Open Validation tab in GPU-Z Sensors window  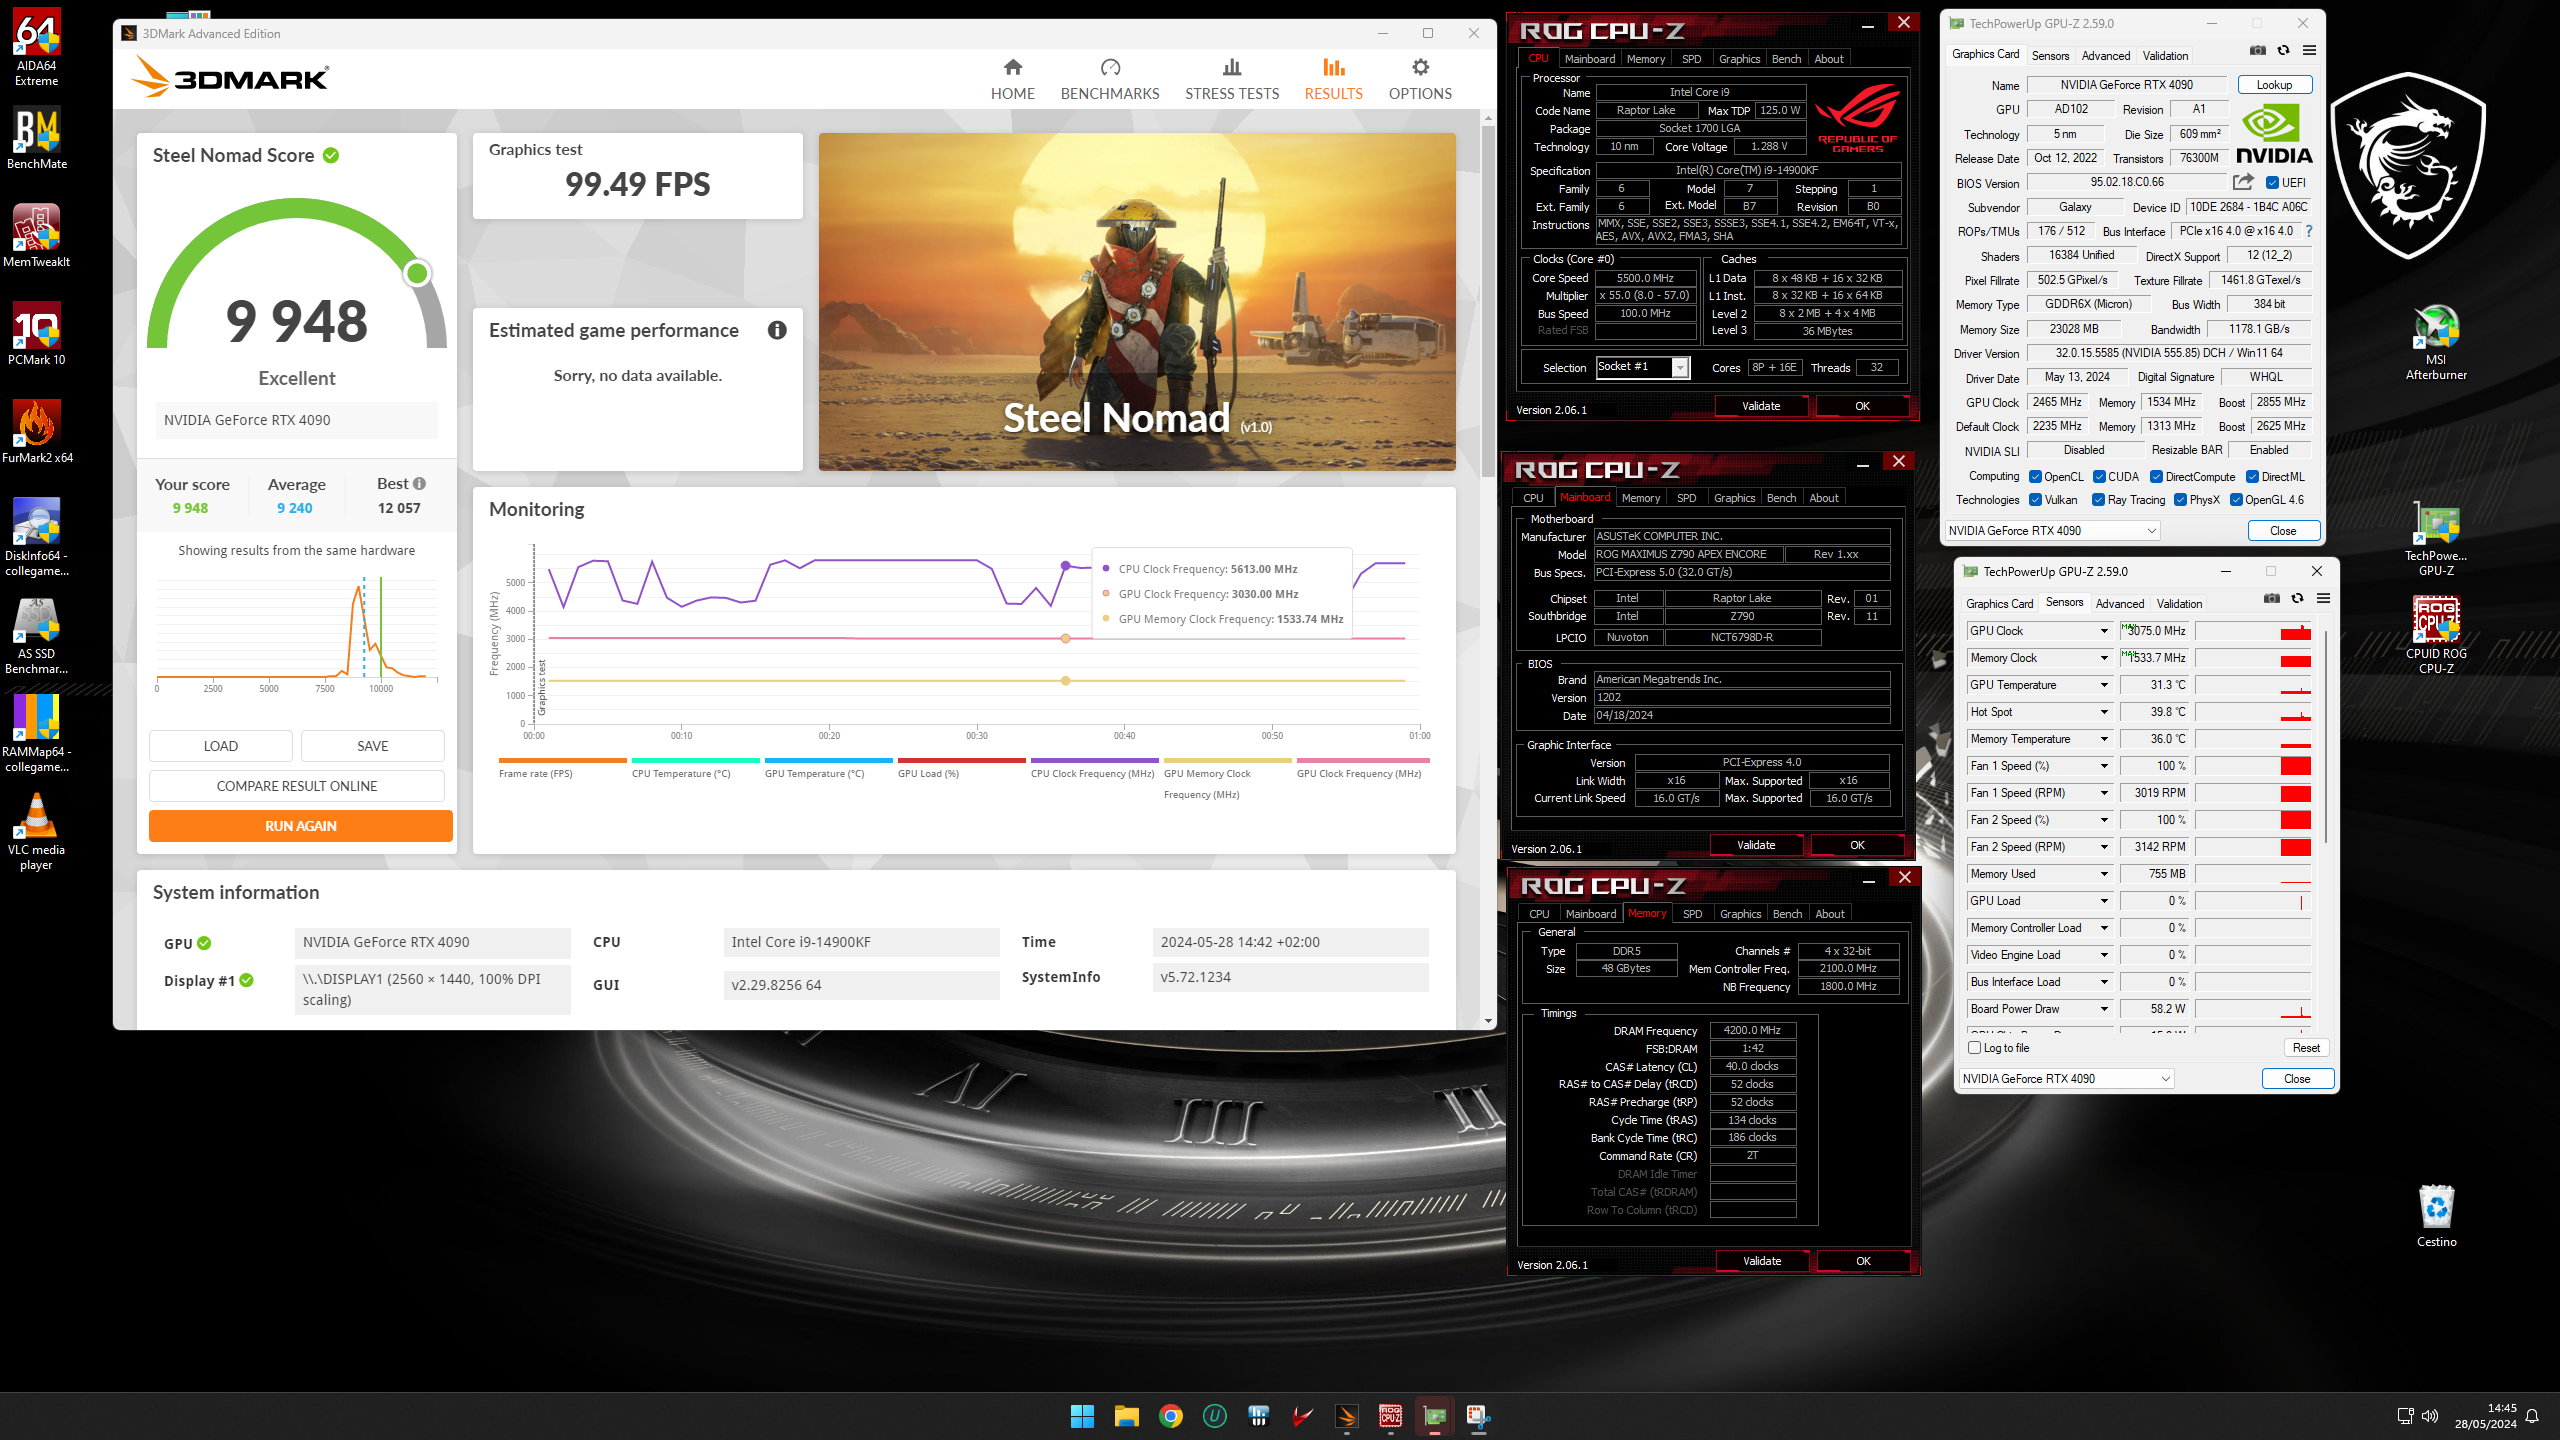point(2179,604)
